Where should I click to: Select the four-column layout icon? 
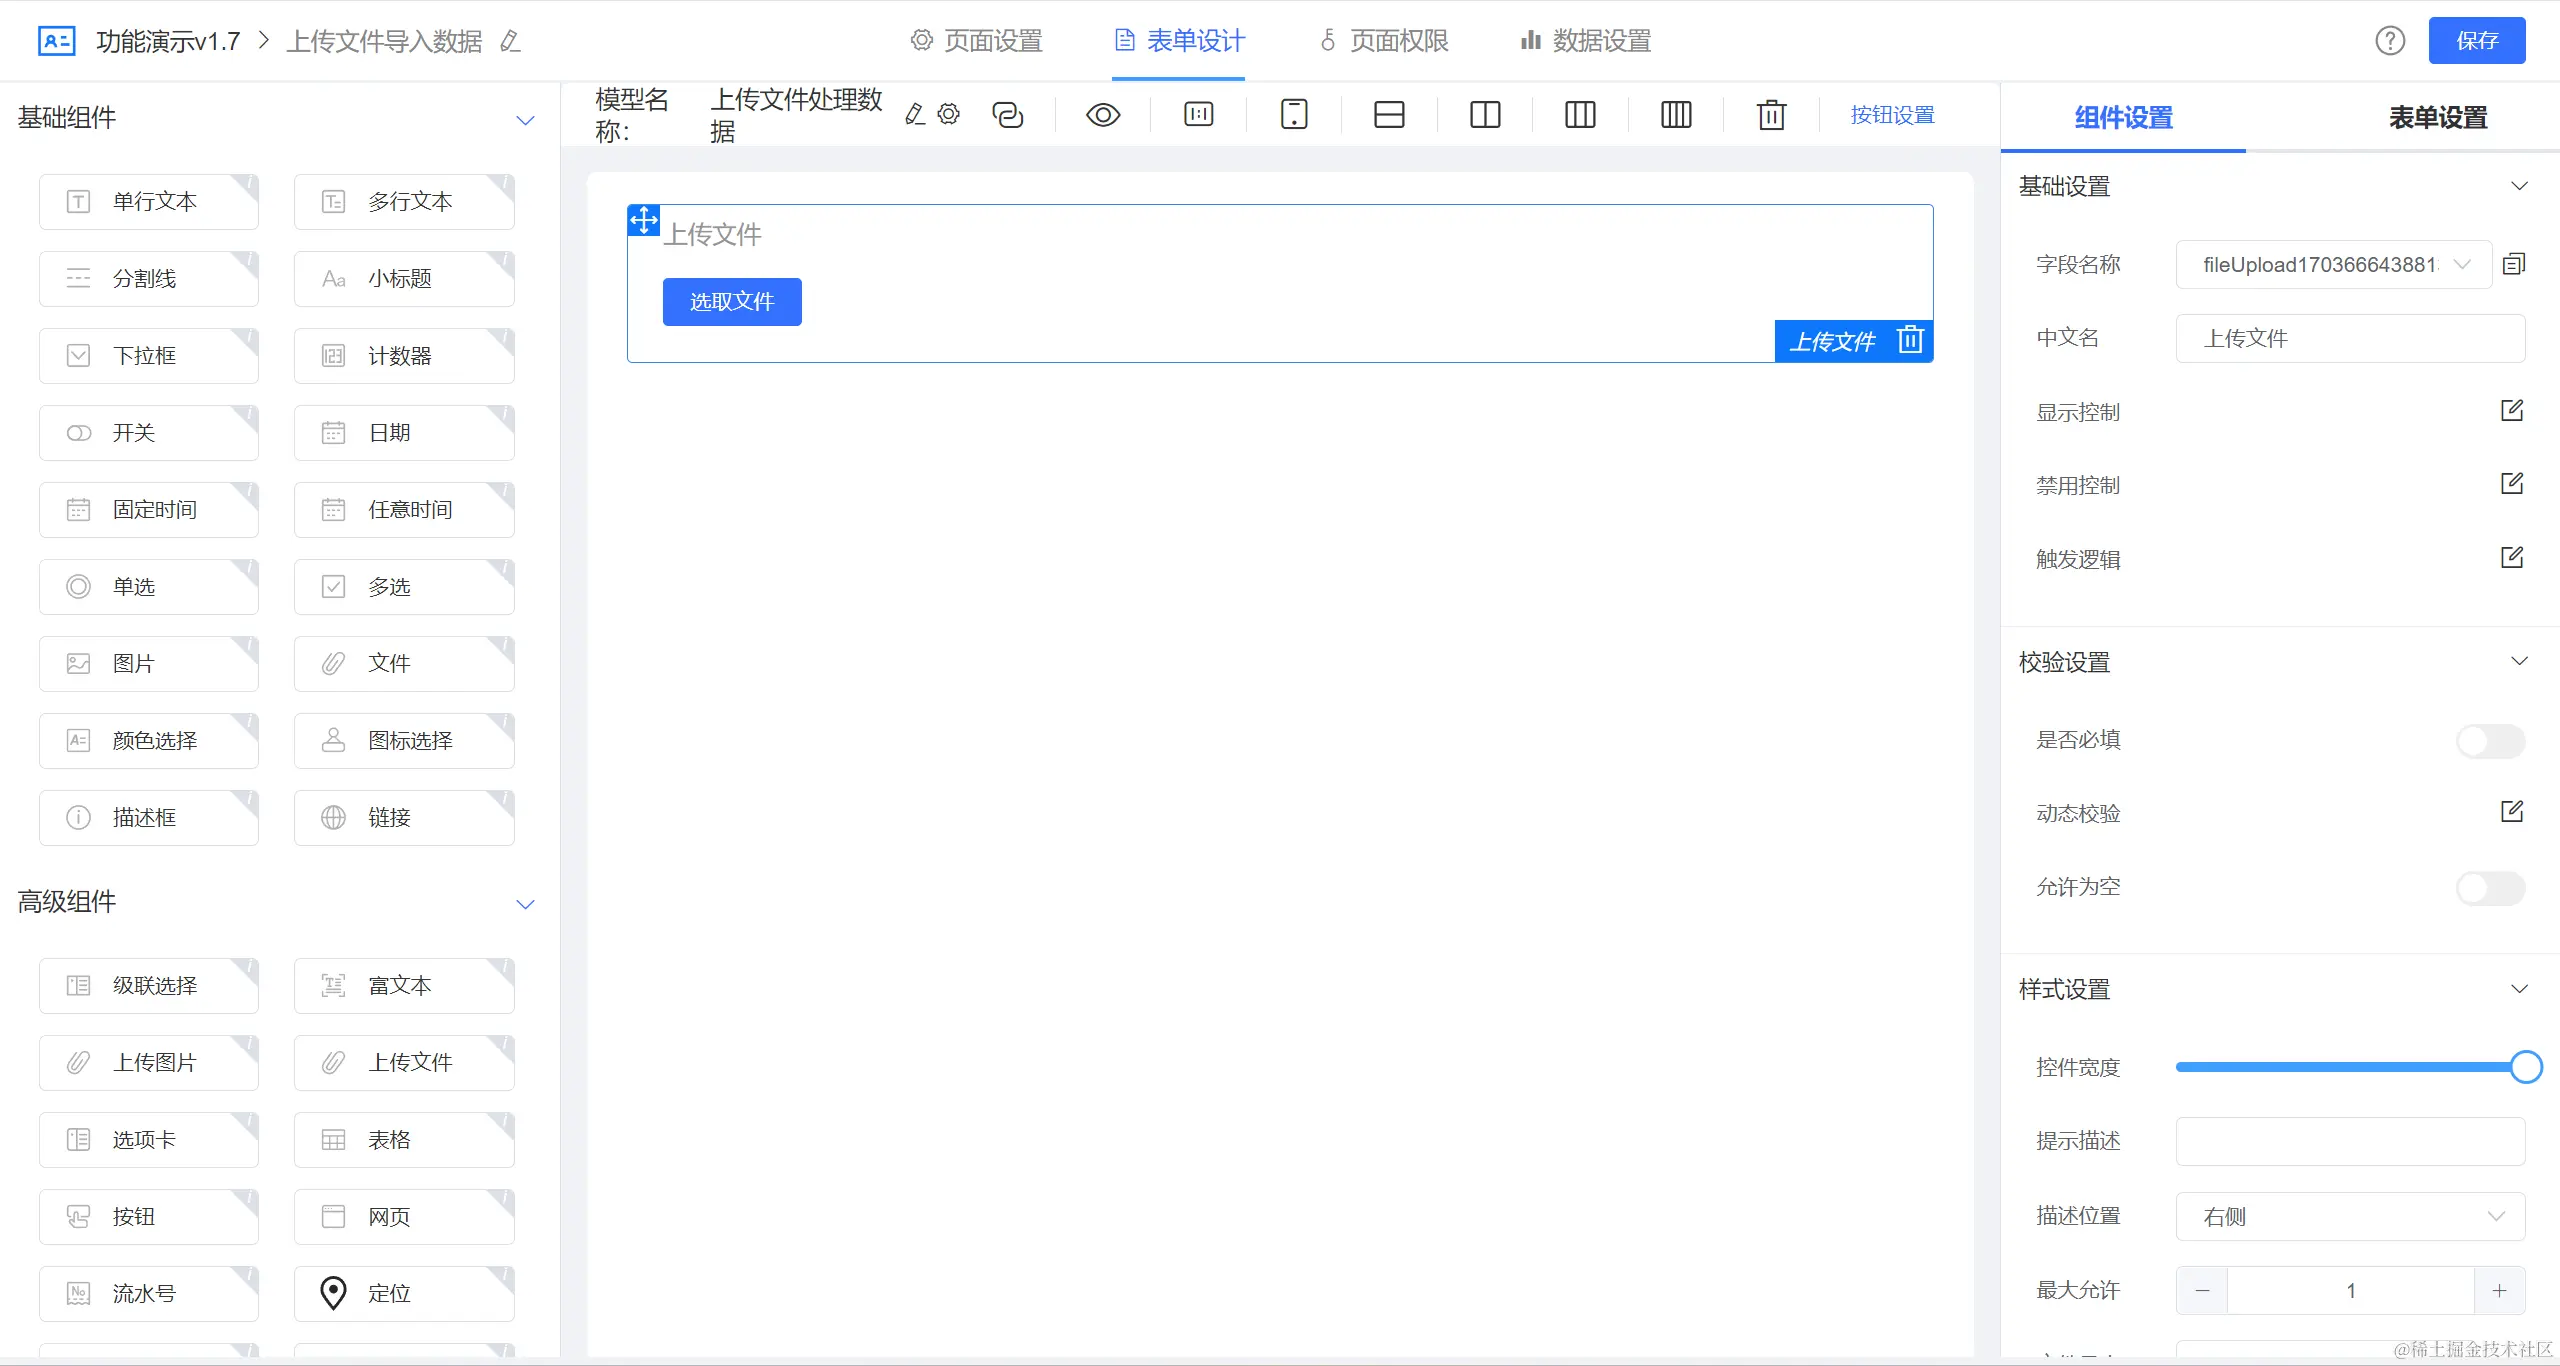pyautogui.click(x=1676, y=115)
